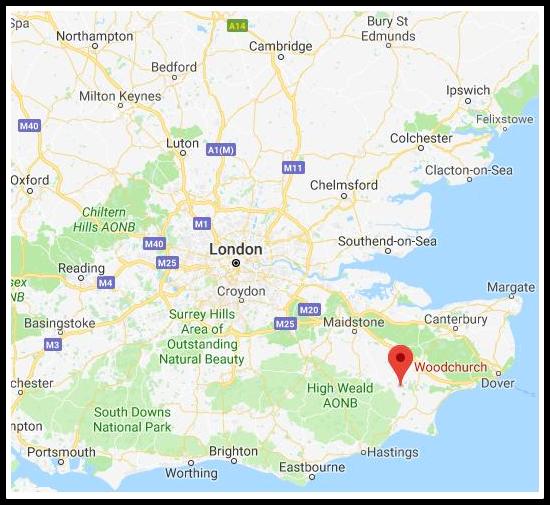Click the M1 motorway shield
550x505 pixels.
click(202, 223)
